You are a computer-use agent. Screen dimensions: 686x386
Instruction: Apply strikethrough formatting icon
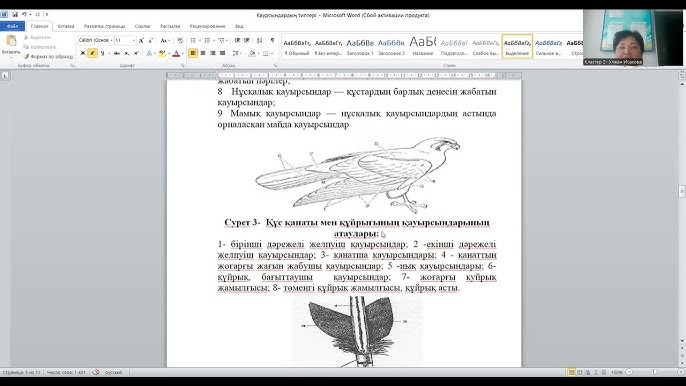pyautogui.click(x=116, y=53)
